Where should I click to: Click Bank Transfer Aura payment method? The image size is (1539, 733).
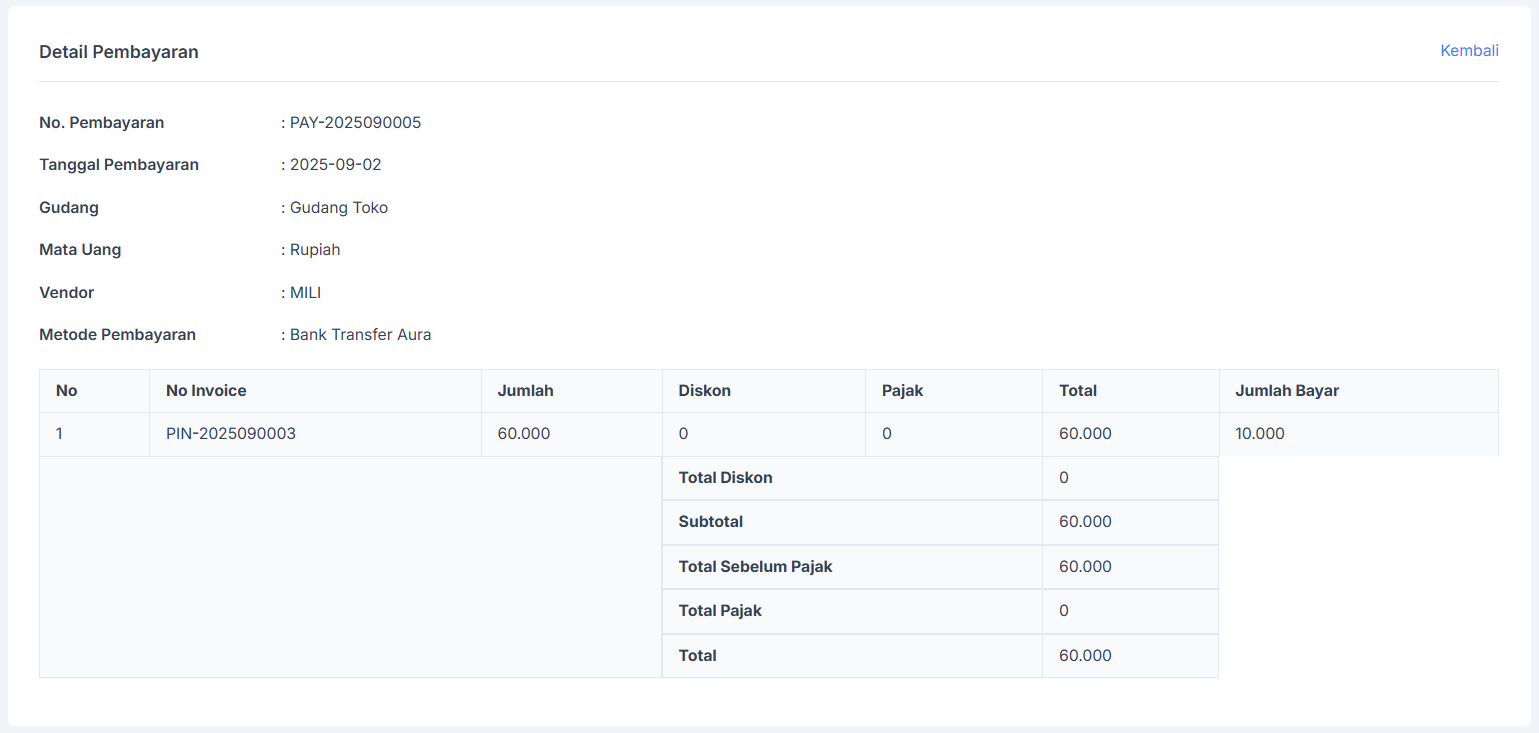(x=360, y=335)
